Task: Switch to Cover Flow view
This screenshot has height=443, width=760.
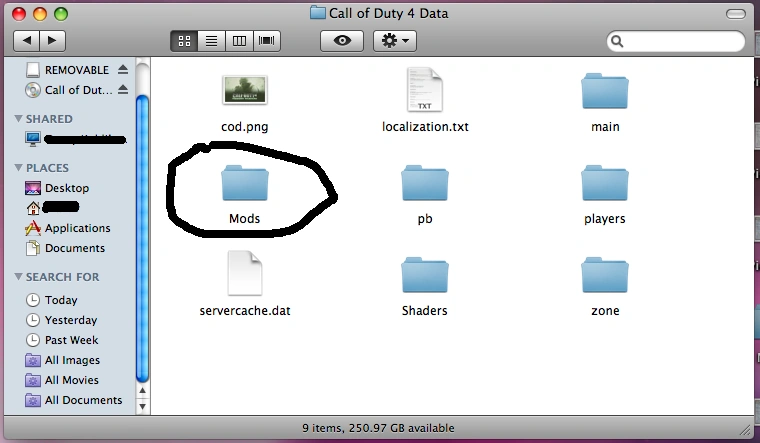Action: [x=267, y=41]
